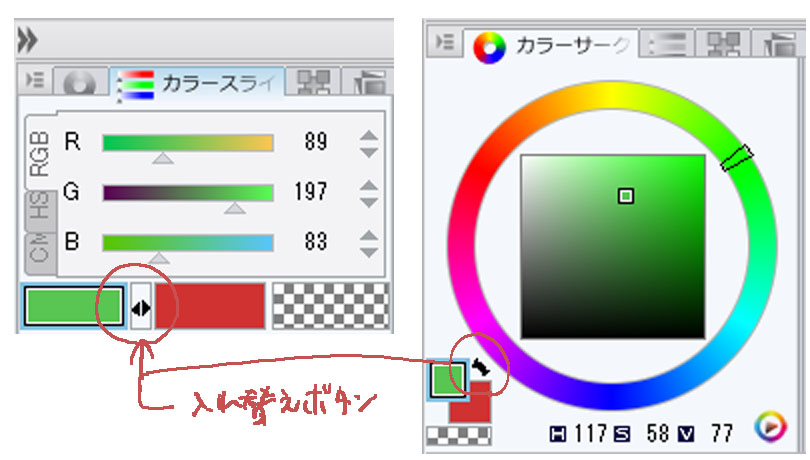810x460 pixels.
Task: Select the red sub color swatch in slider palette
Action: pos(210,305)
